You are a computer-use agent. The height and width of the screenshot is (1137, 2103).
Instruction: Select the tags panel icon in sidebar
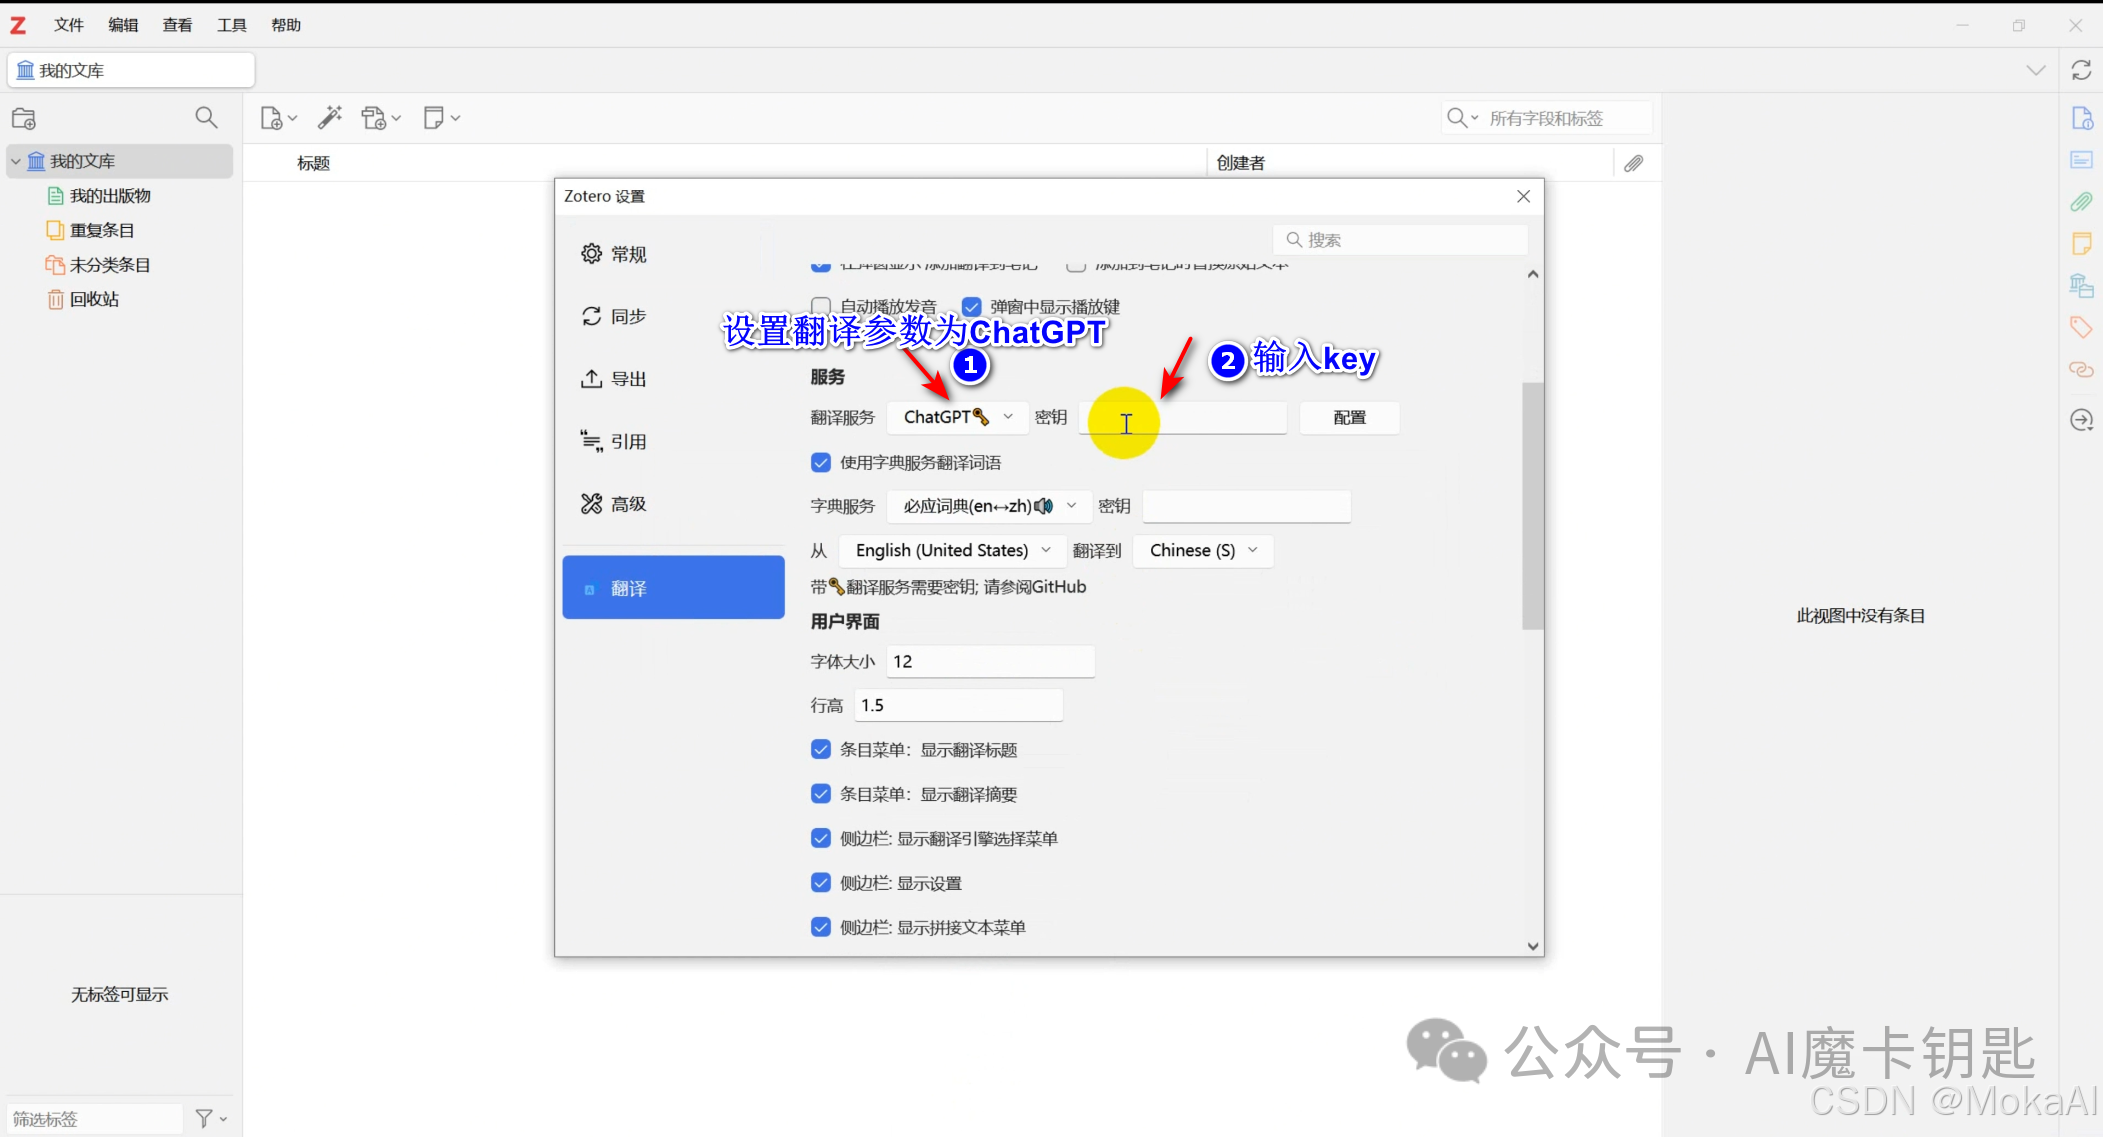click(2080, 327)
